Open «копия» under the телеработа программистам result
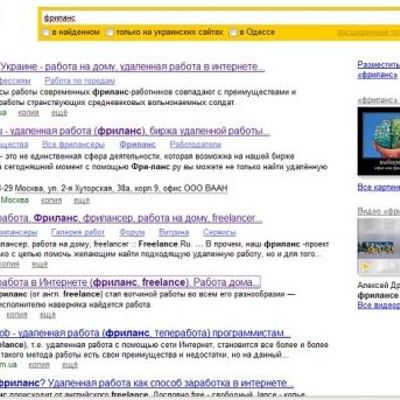This screenshot has width=400, height=400. coord(39,365)
